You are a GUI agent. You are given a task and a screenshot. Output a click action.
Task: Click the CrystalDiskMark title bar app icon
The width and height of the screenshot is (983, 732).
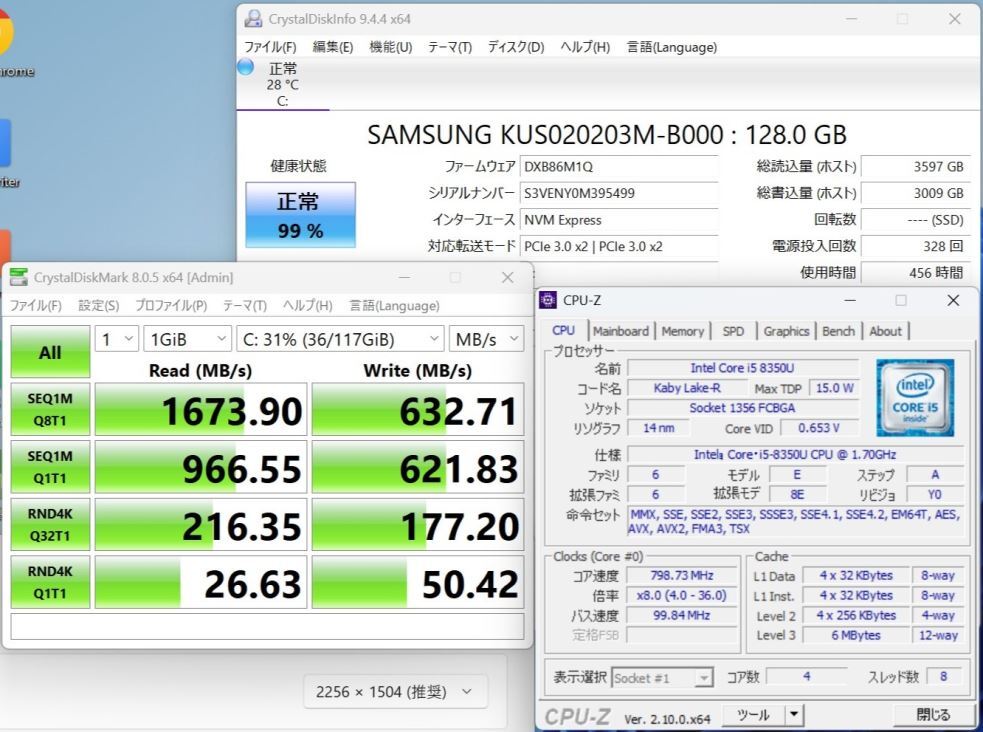19,277
